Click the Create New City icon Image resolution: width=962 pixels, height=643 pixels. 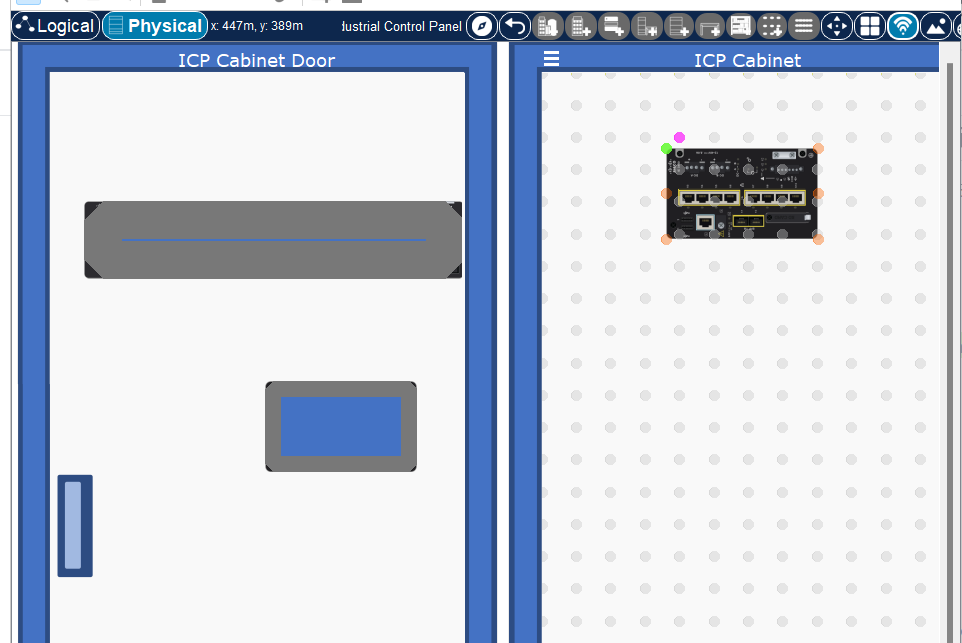(x=547, y=26)
